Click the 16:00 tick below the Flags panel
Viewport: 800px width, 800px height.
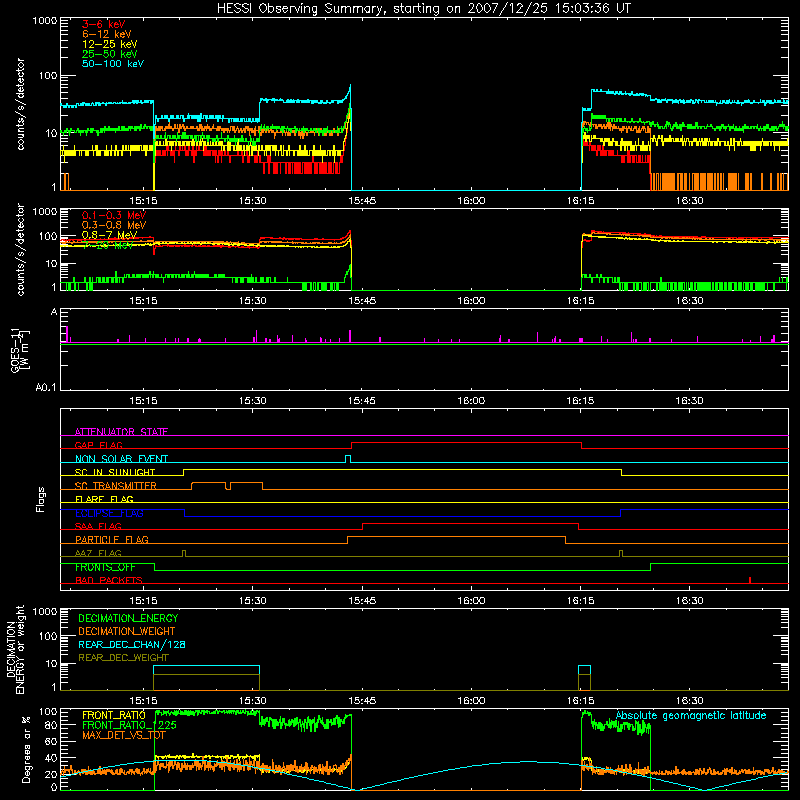click(471, 601)
